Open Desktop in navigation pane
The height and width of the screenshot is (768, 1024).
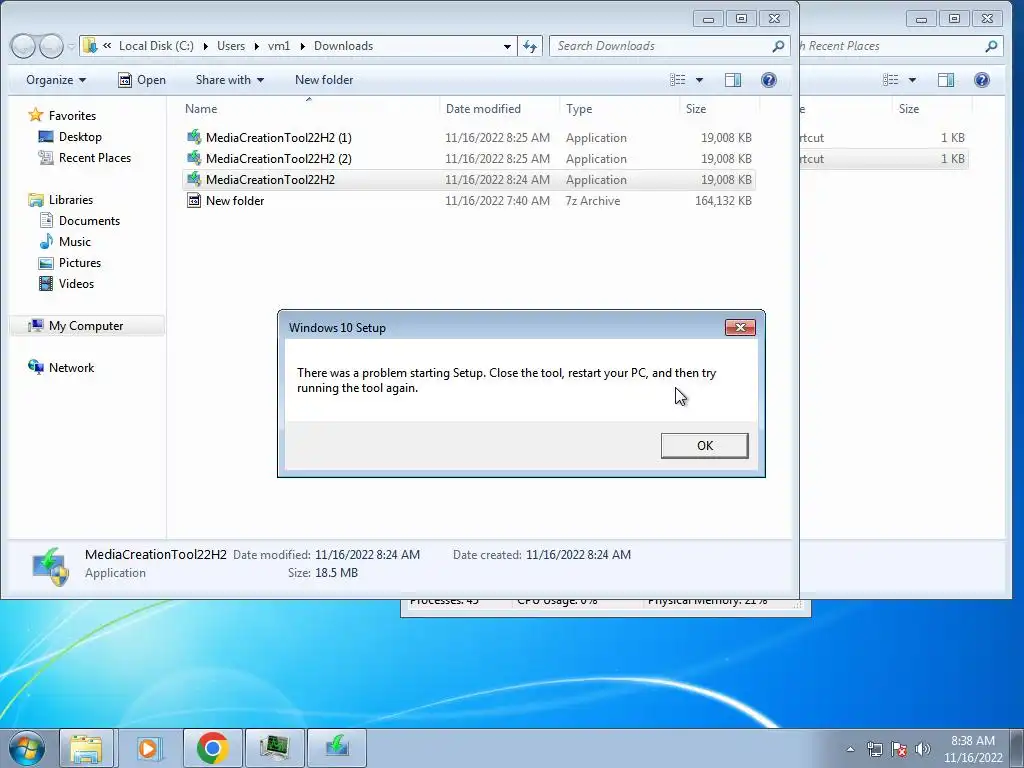click(80, 136)
